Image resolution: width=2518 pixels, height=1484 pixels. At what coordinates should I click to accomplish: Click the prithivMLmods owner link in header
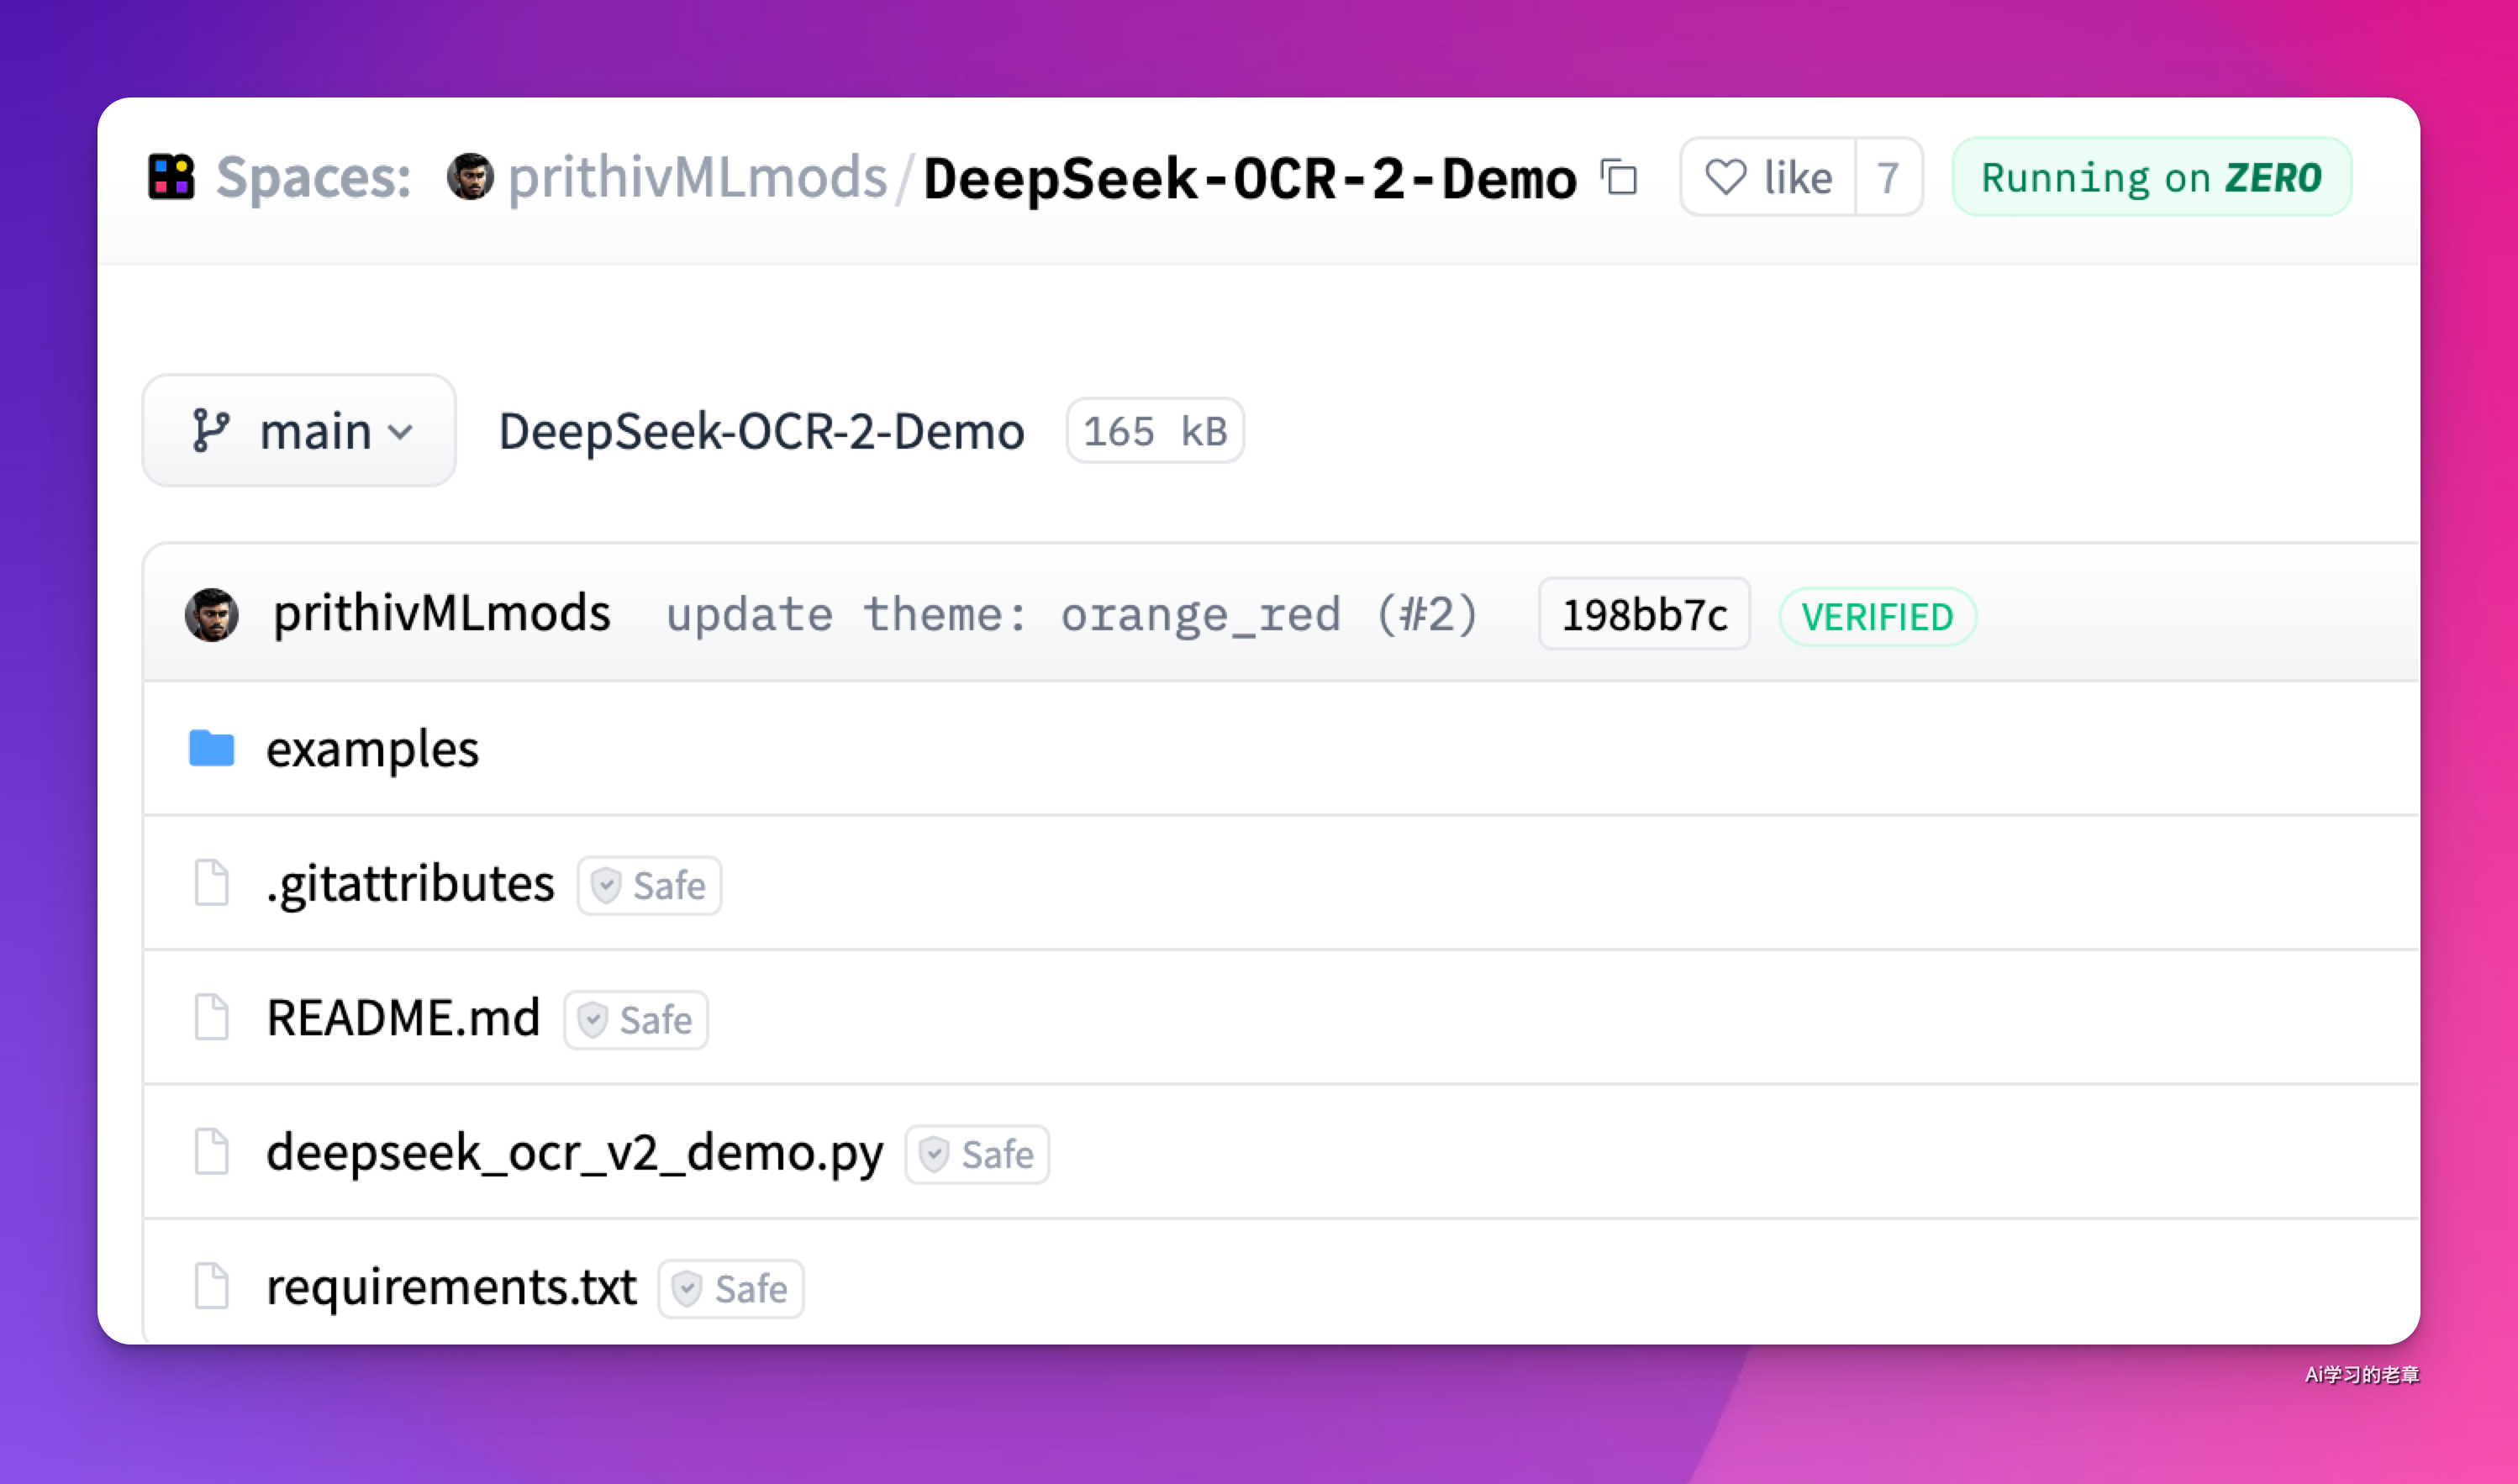pos(697,178)
